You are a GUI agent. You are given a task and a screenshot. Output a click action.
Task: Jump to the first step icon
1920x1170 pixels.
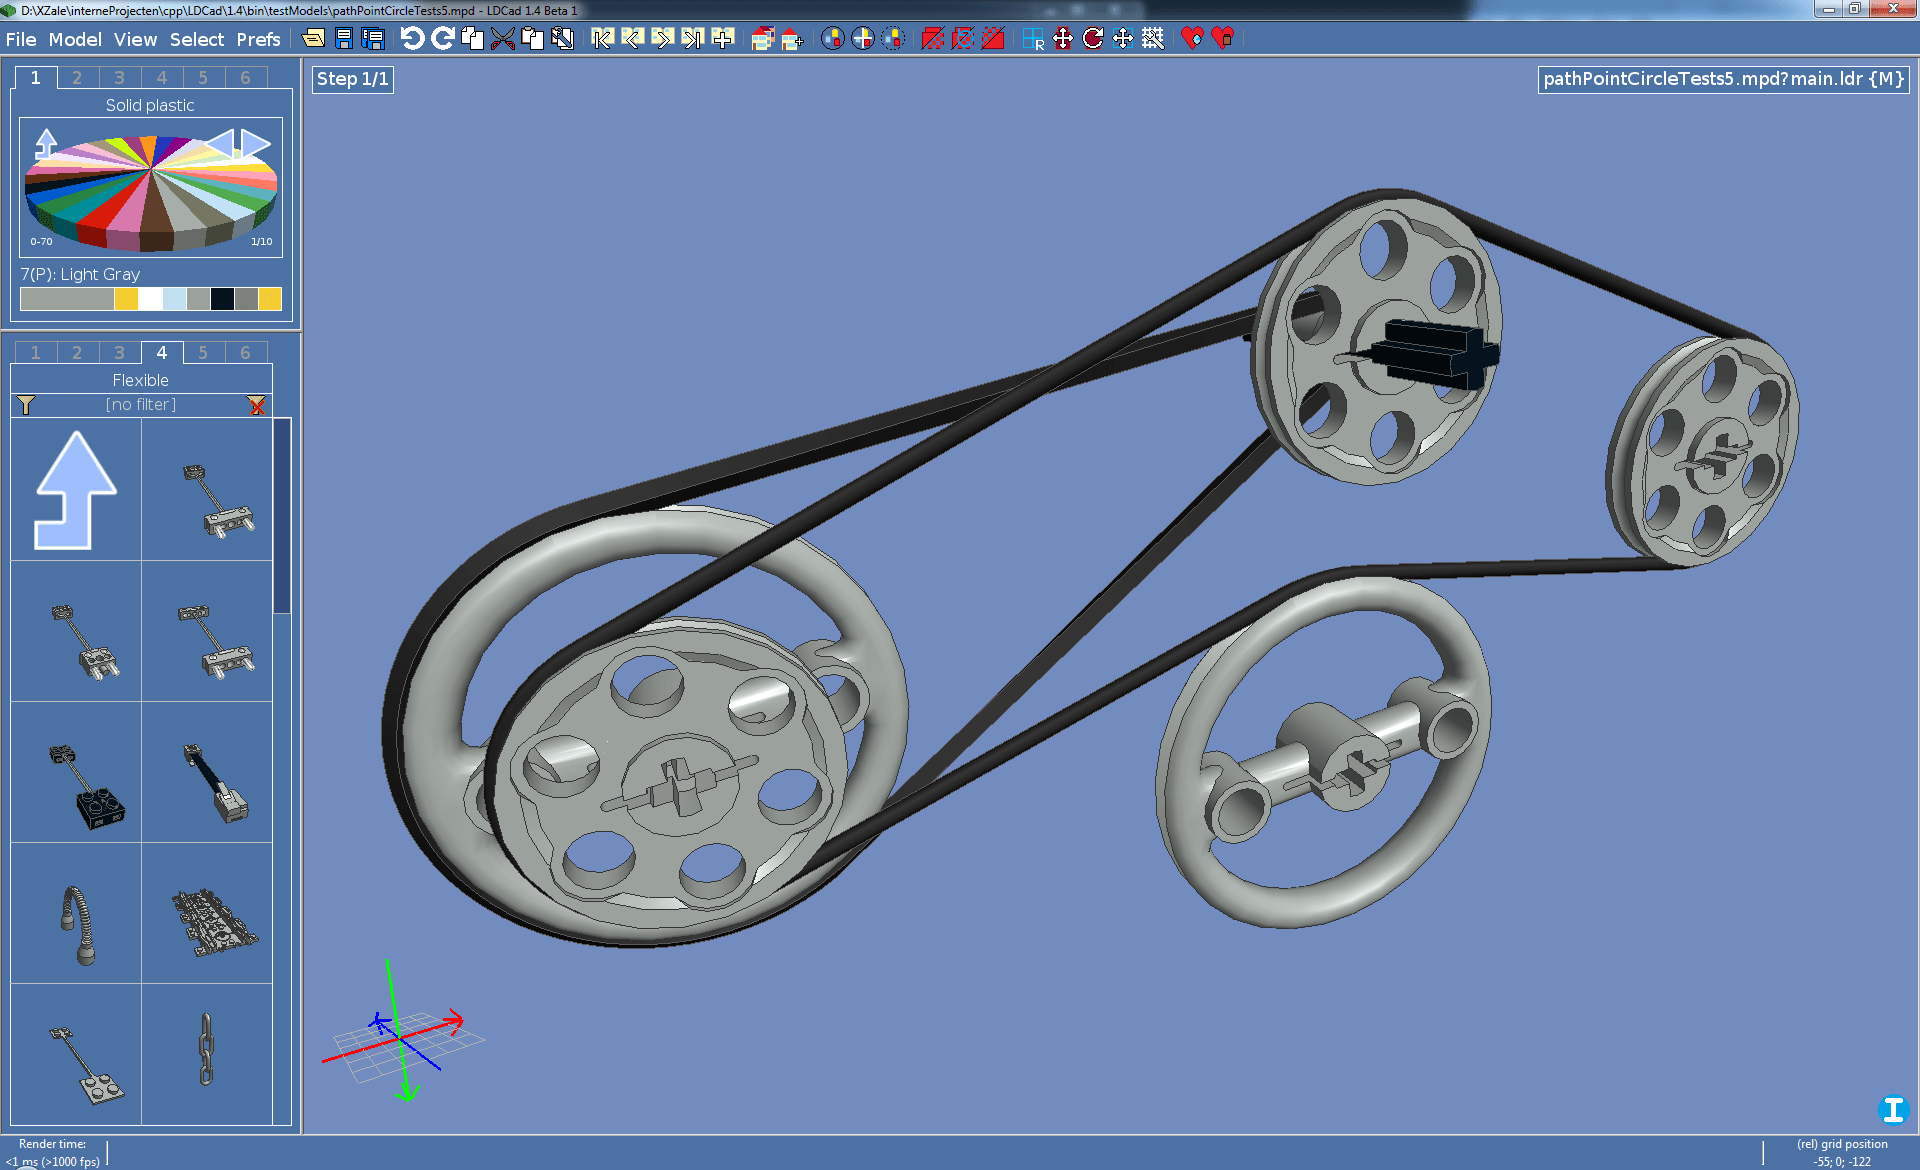point(602,38)
